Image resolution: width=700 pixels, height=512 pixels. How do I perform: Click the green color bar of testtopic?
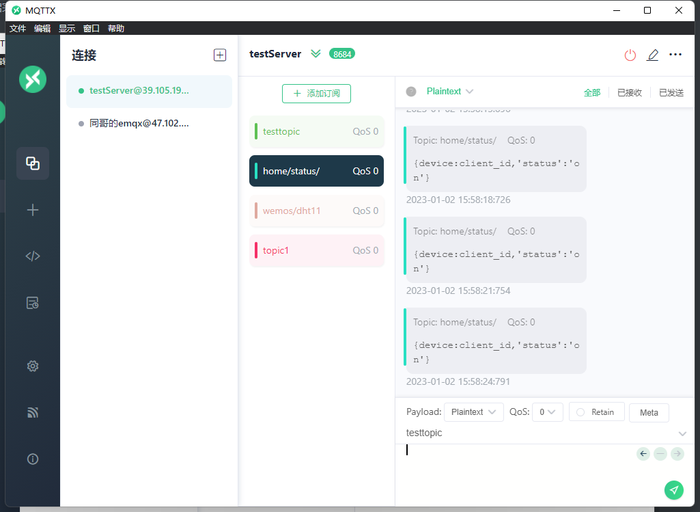click(x=256, y=132)
